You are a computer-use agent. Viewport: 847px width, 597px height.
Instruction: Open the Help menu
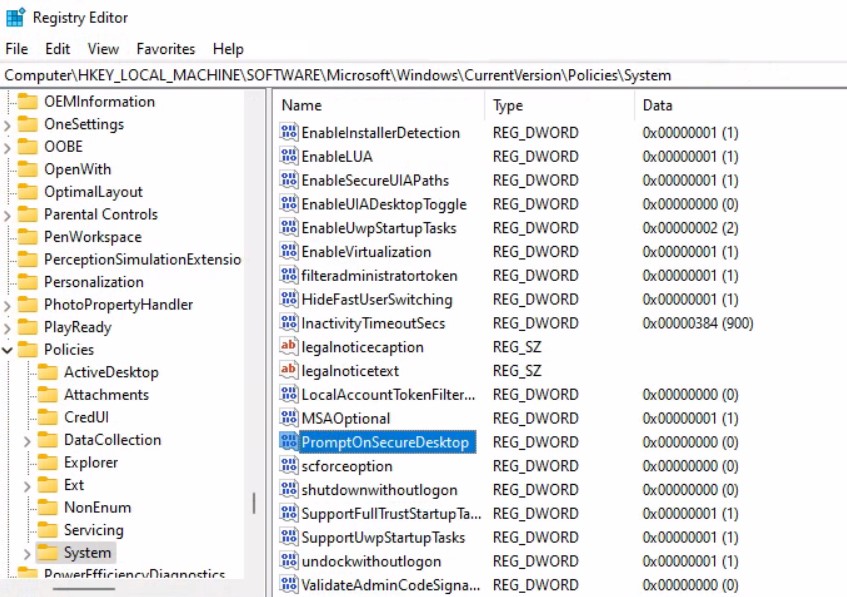click(x=228, y=49)
